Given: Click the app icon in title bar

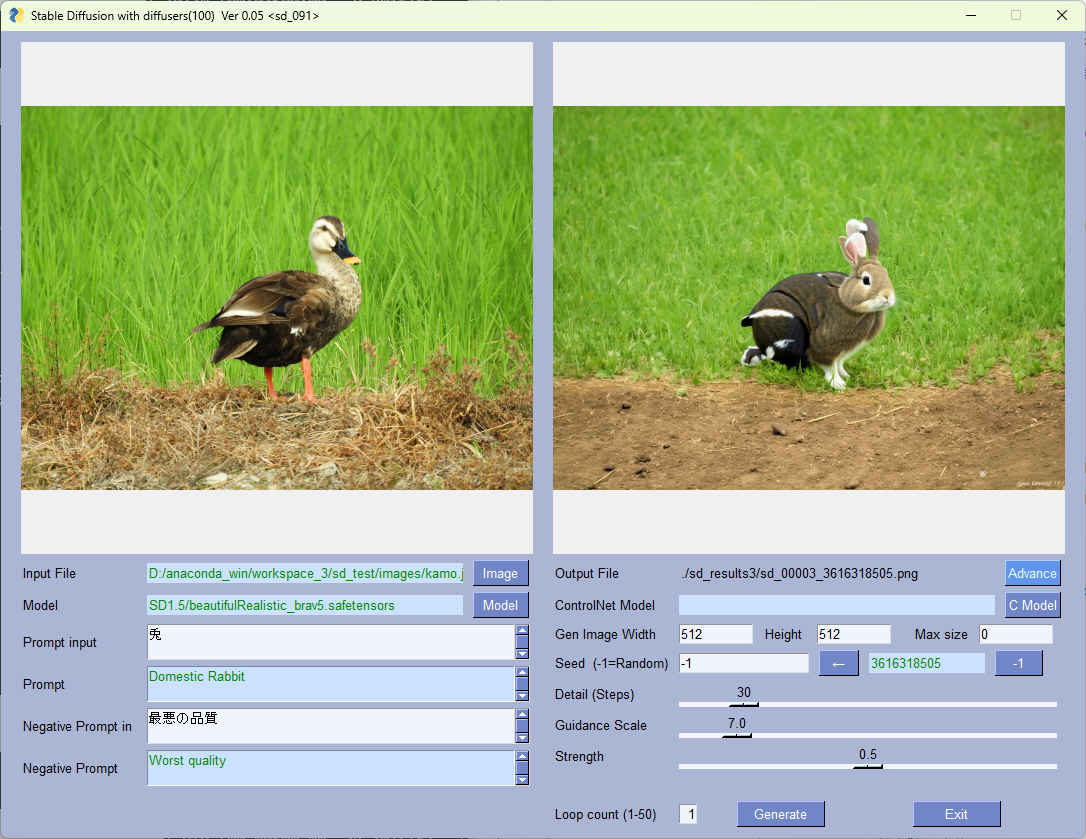Looking at the screenshot, I should tap(16, 15).
